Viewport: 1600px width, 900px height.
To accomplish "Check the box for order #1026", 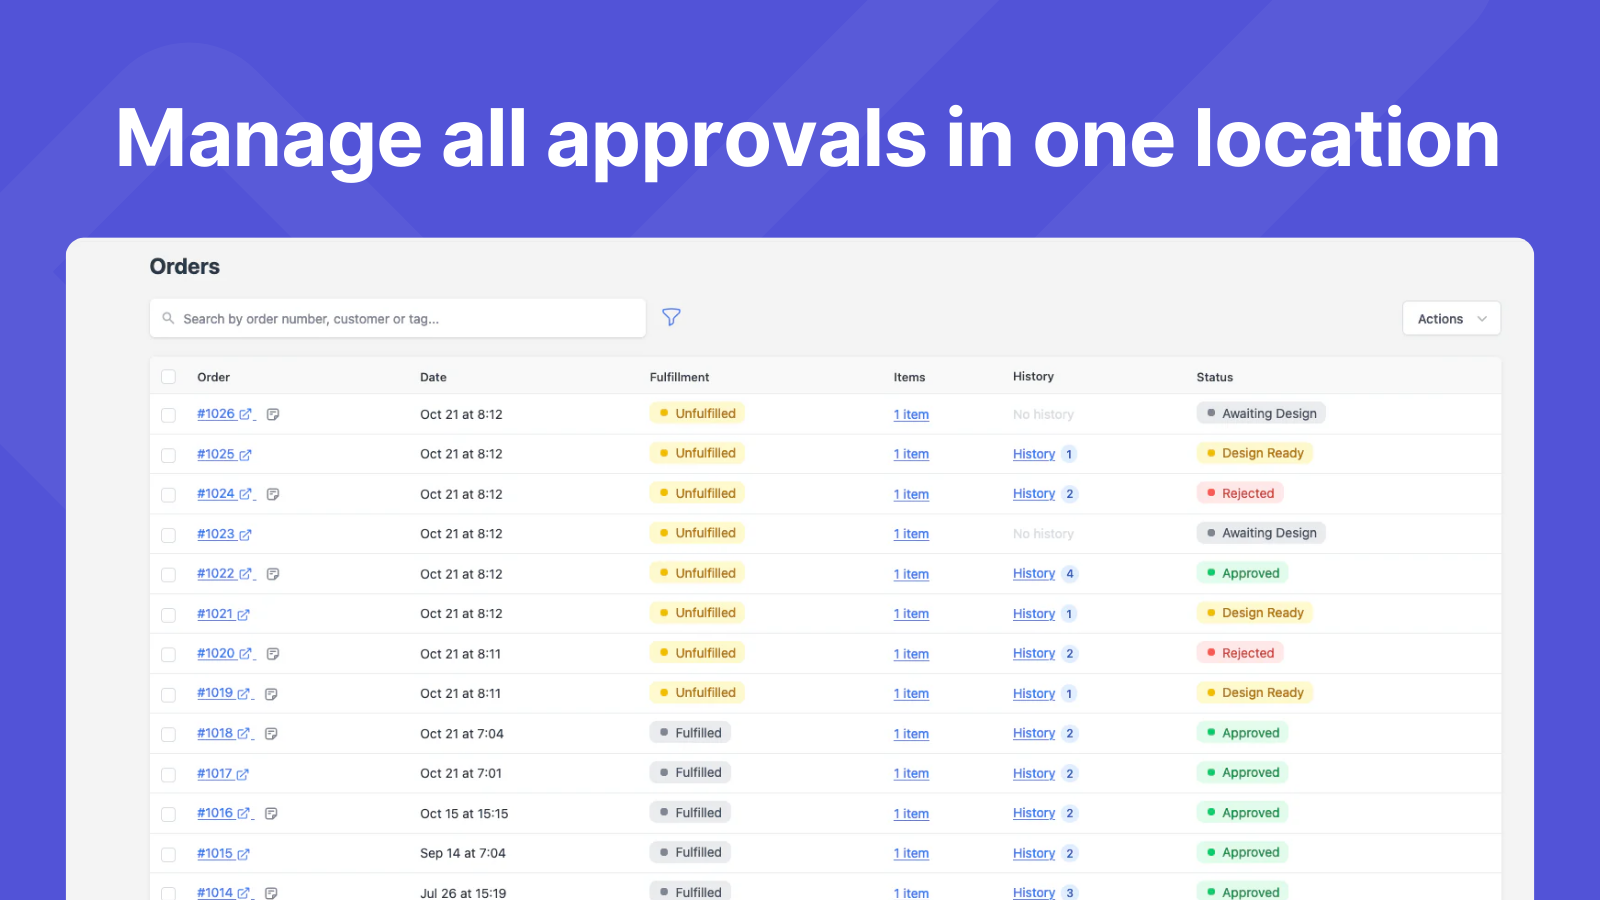I will [x=168, y=415].
